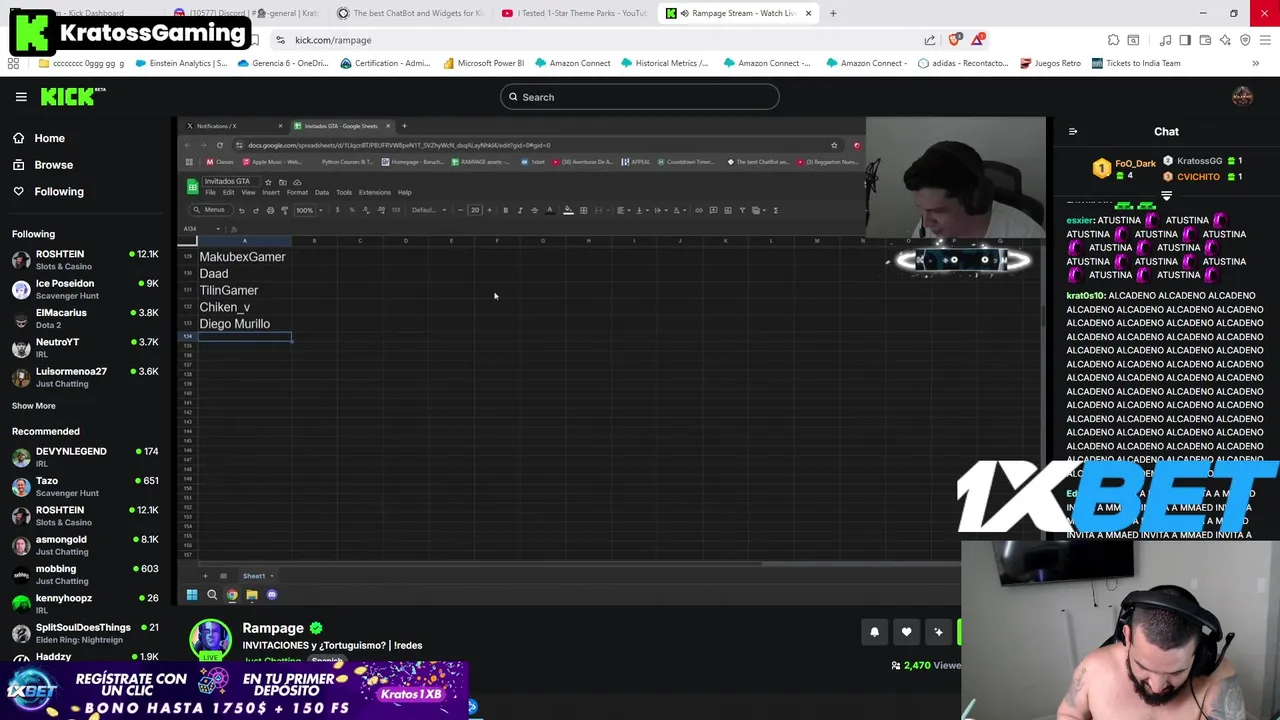Open the Kick hamburger menu
Screen dimensions: 1280x720
tap(21, 97)
